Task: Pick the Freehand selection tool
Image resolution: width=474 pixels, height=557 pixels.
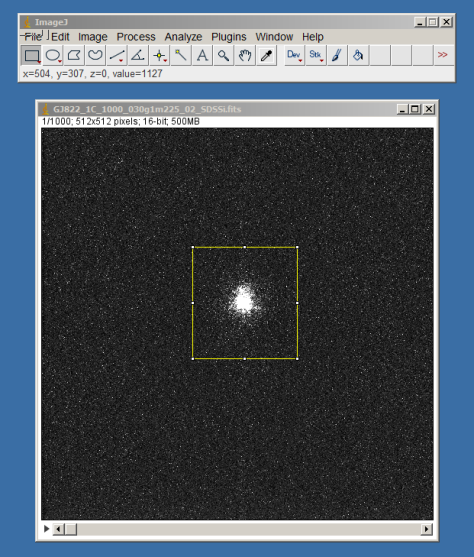Action: click(95, 55)
